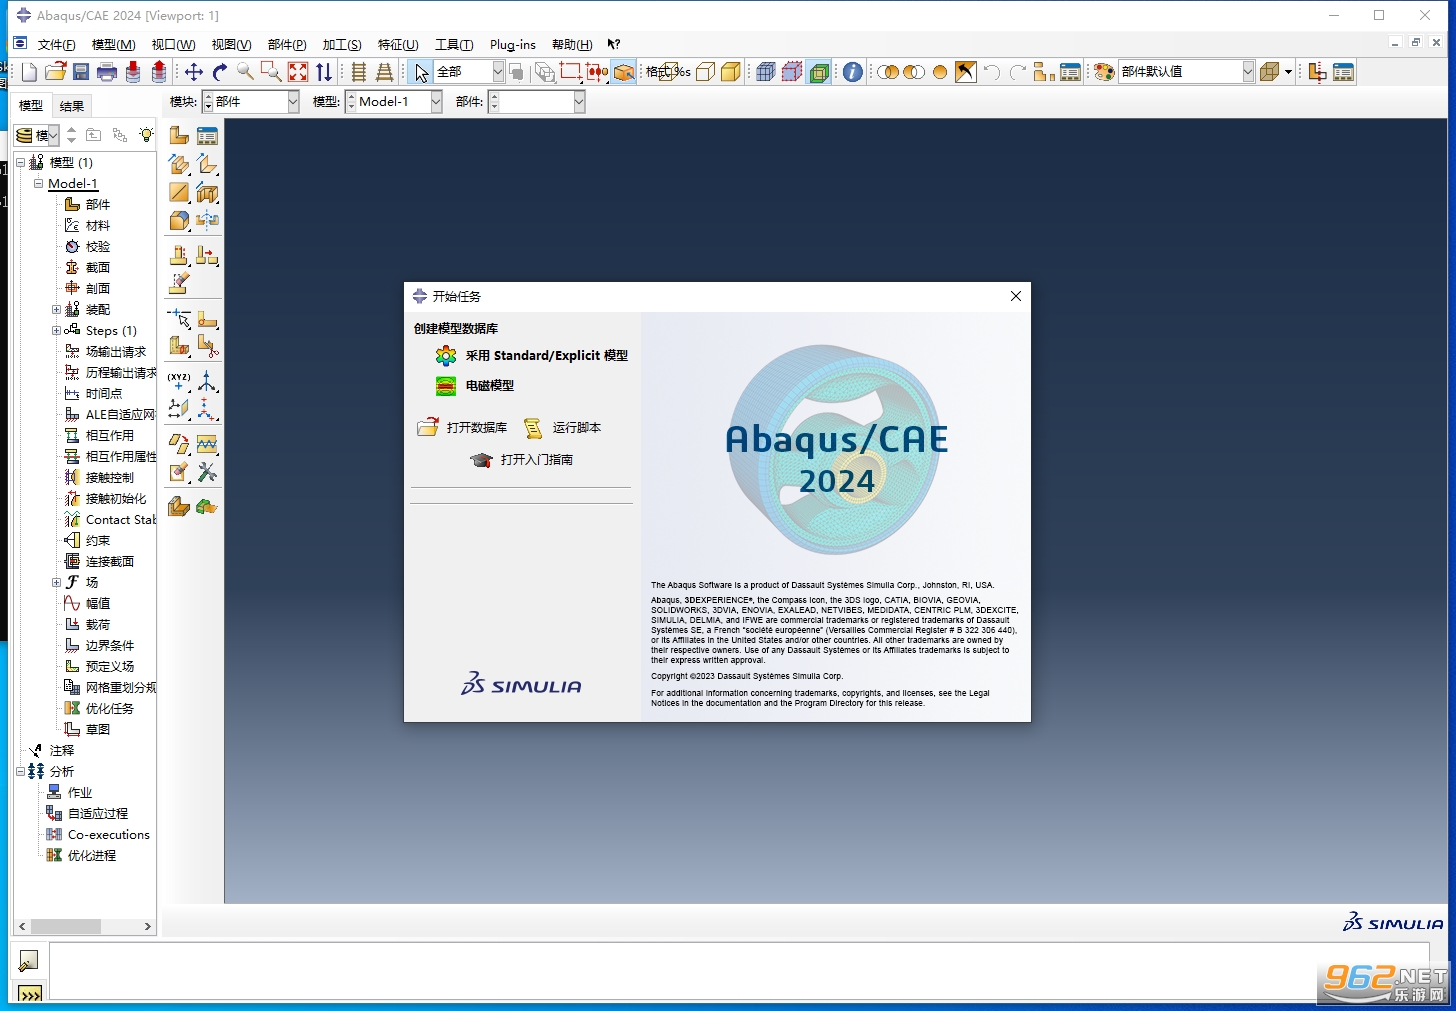
Task: Expand the Steps (1) tree node
Action: pyautogui.click(x=56, y=331)
